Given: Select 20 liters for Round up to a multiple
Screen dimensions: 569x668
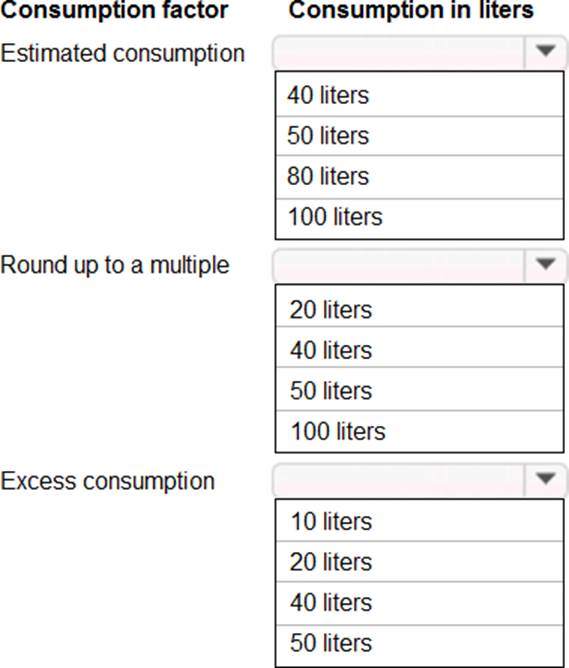Looking at the screenshot, I should click(420, 308).
